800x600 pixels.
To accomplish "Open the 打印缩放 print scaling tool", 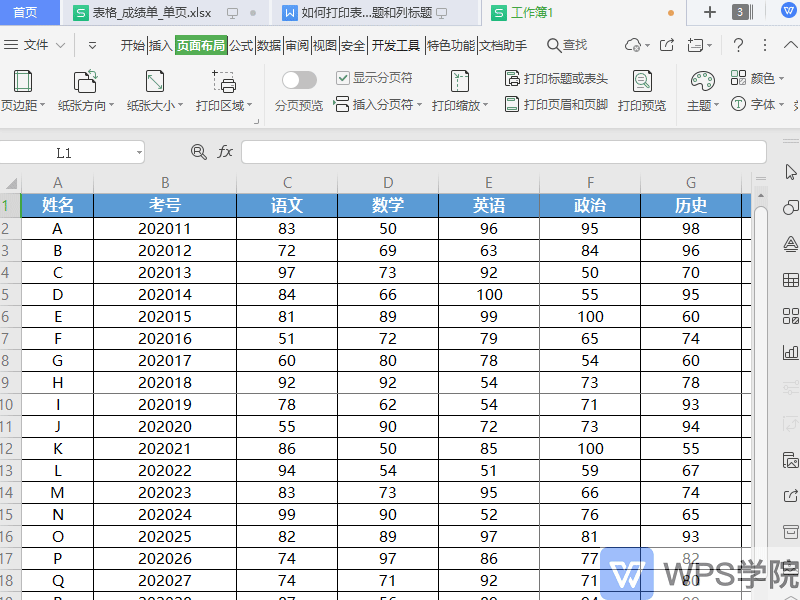I will point(460,91).
